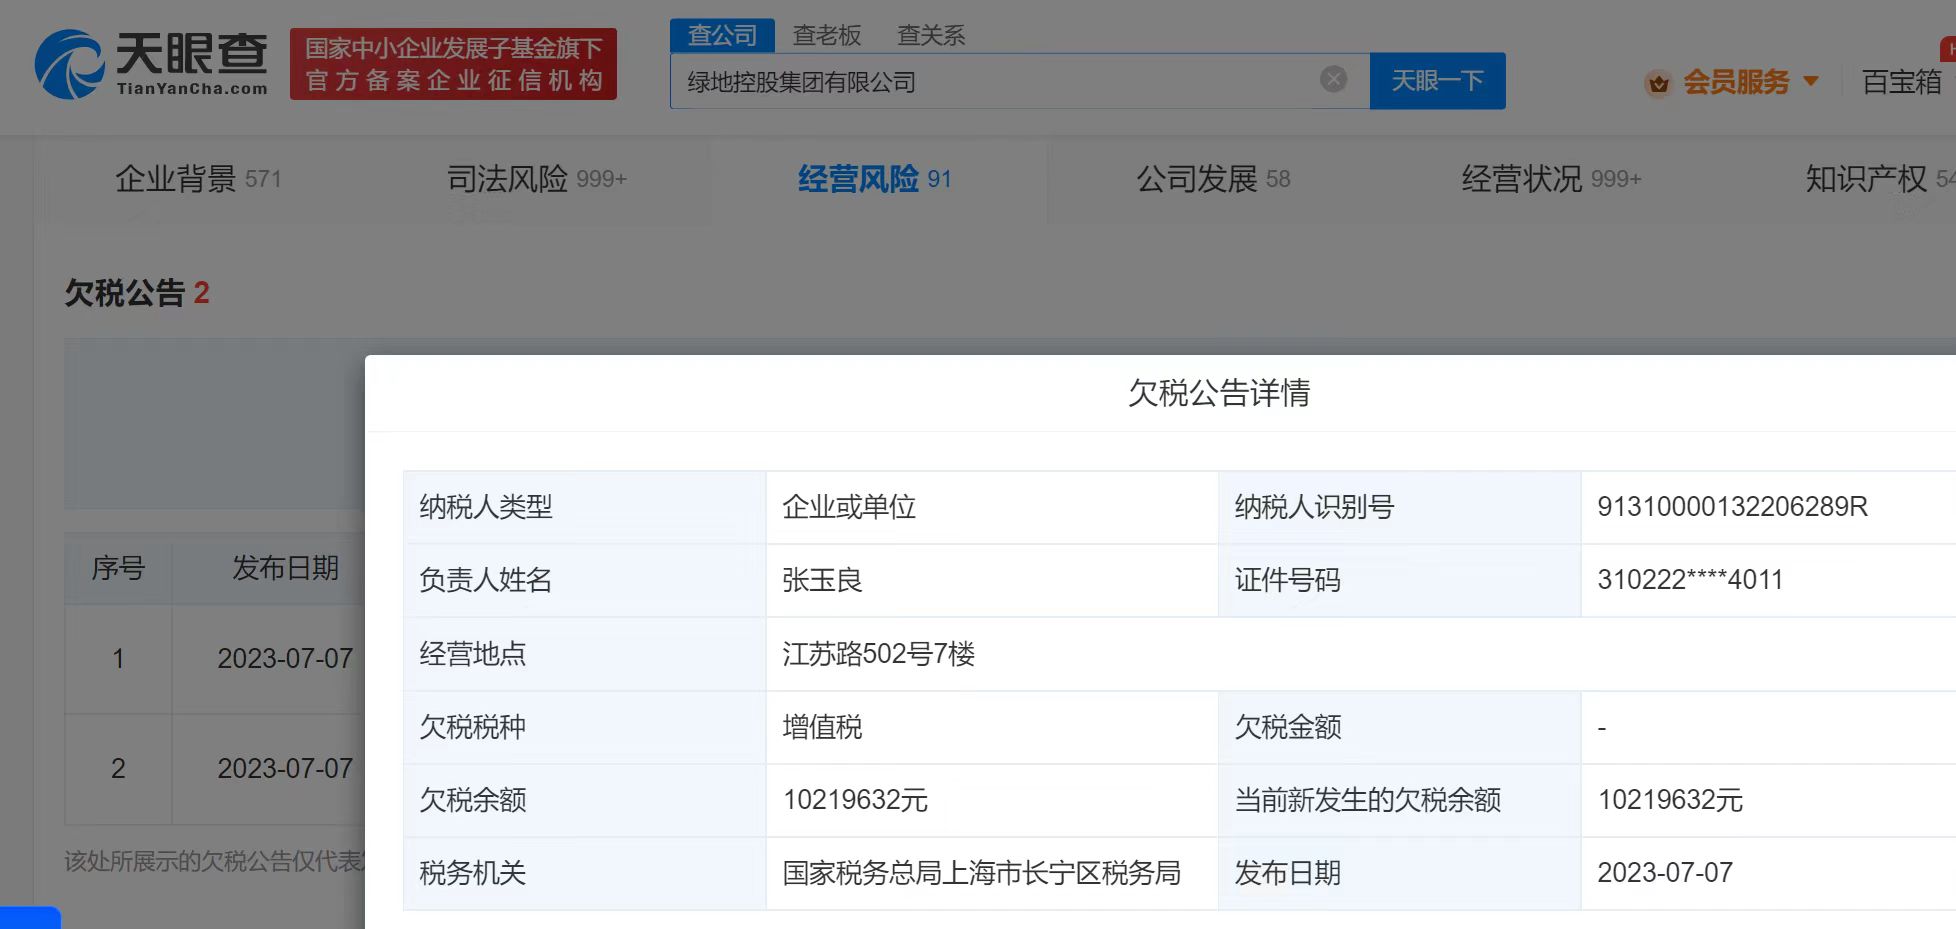The height and width of the screenshot is (929, 1956).
Task: Click the 序号 column header
Action: point(118,568)
